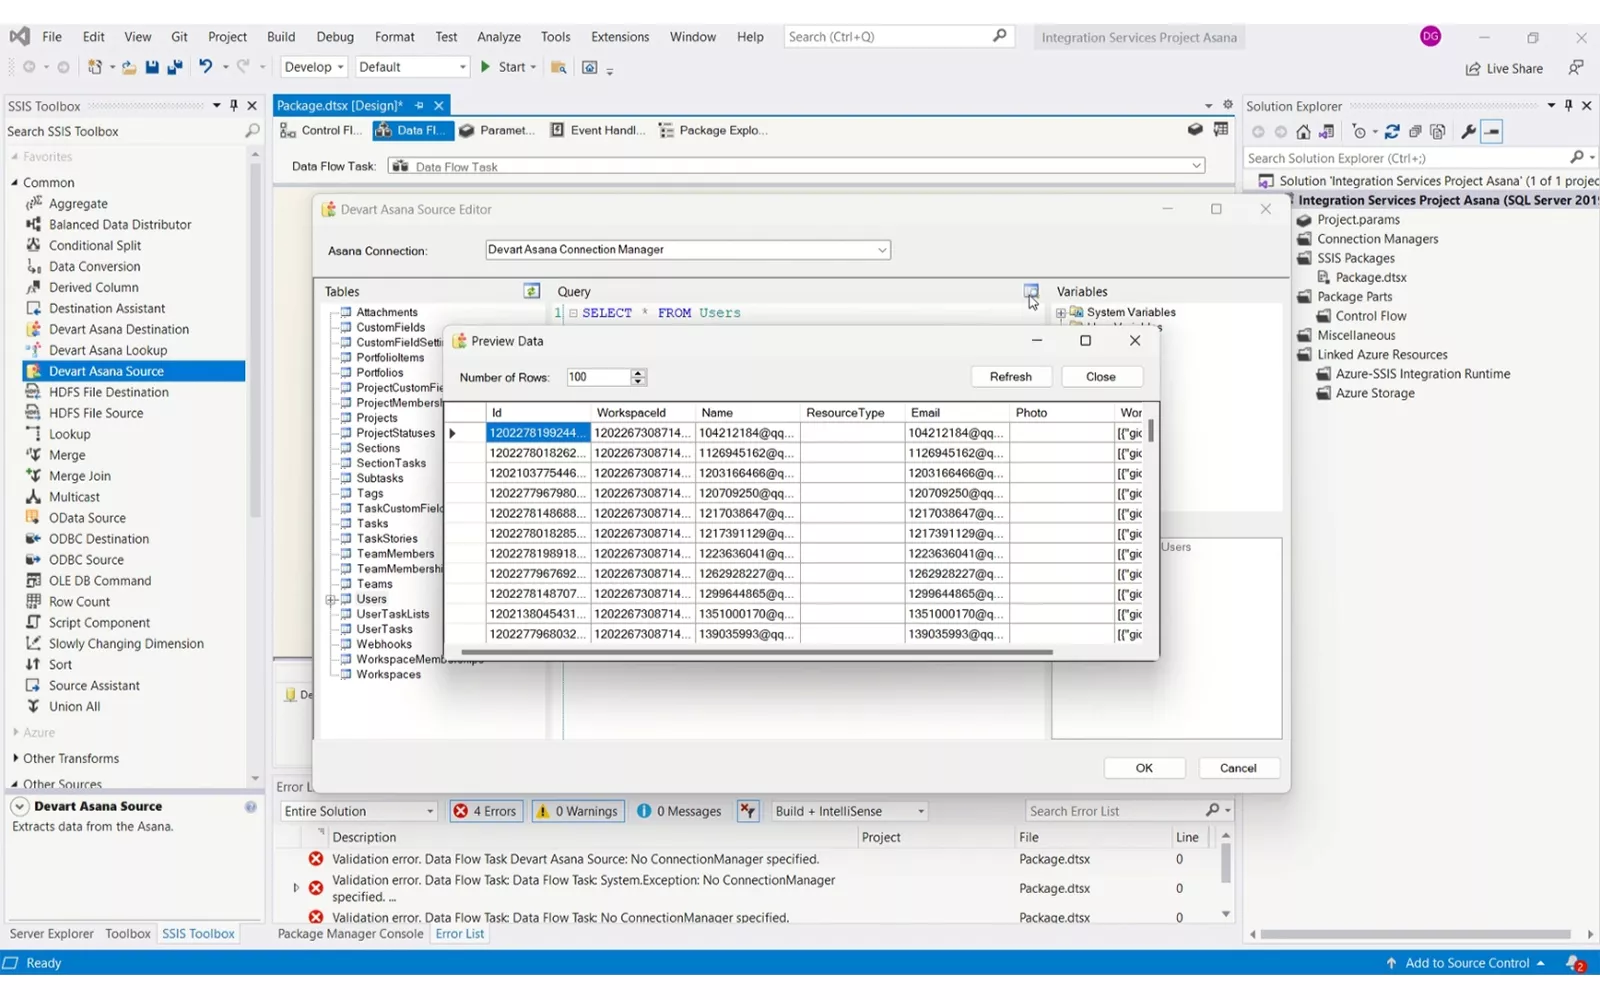Click the refresh tables icon beside Tables
Image resolution: width=1600 pixels, height=1000 pixels.
[531, 291]
